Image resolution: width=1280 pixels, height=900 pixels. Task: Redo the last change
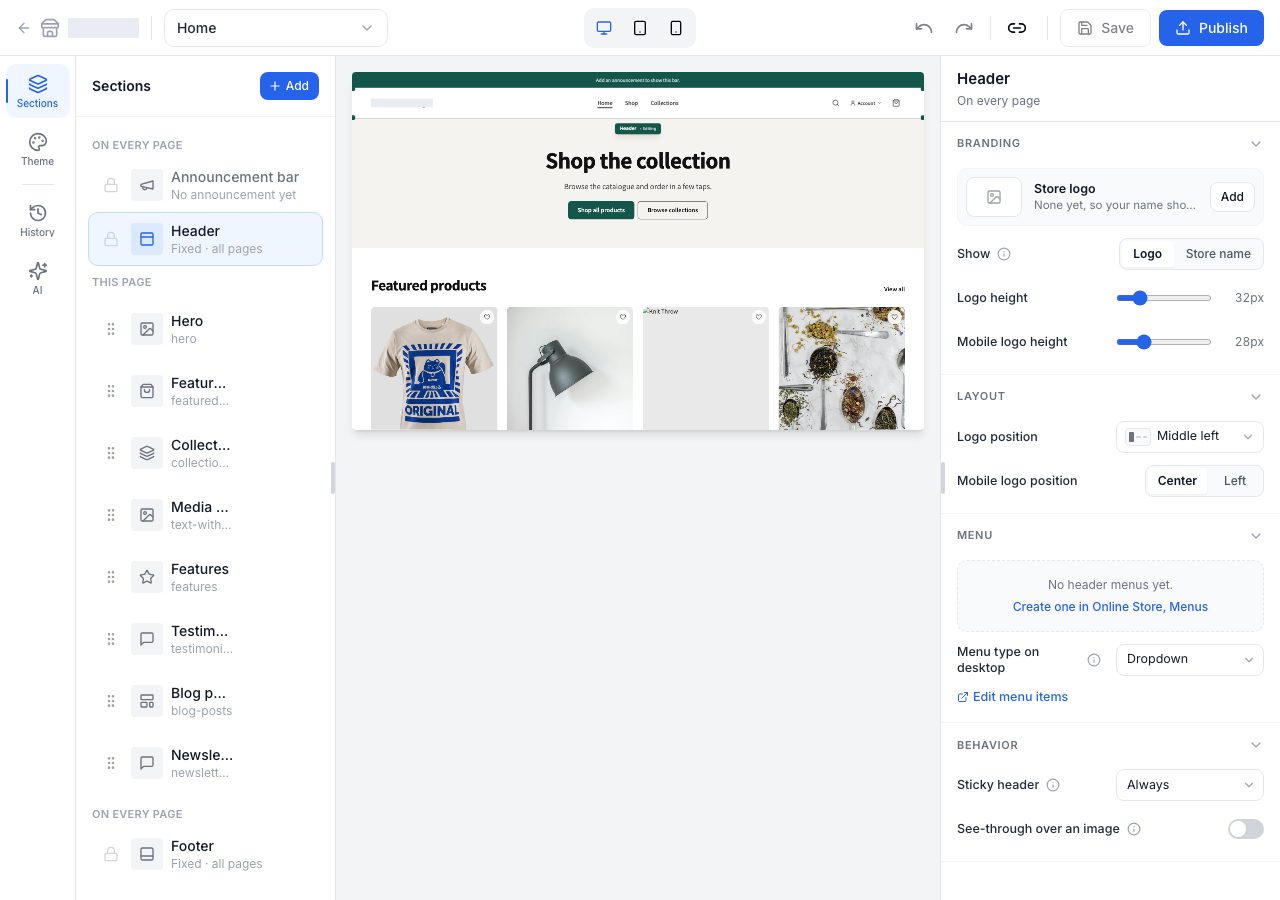[x=964, y=28]
